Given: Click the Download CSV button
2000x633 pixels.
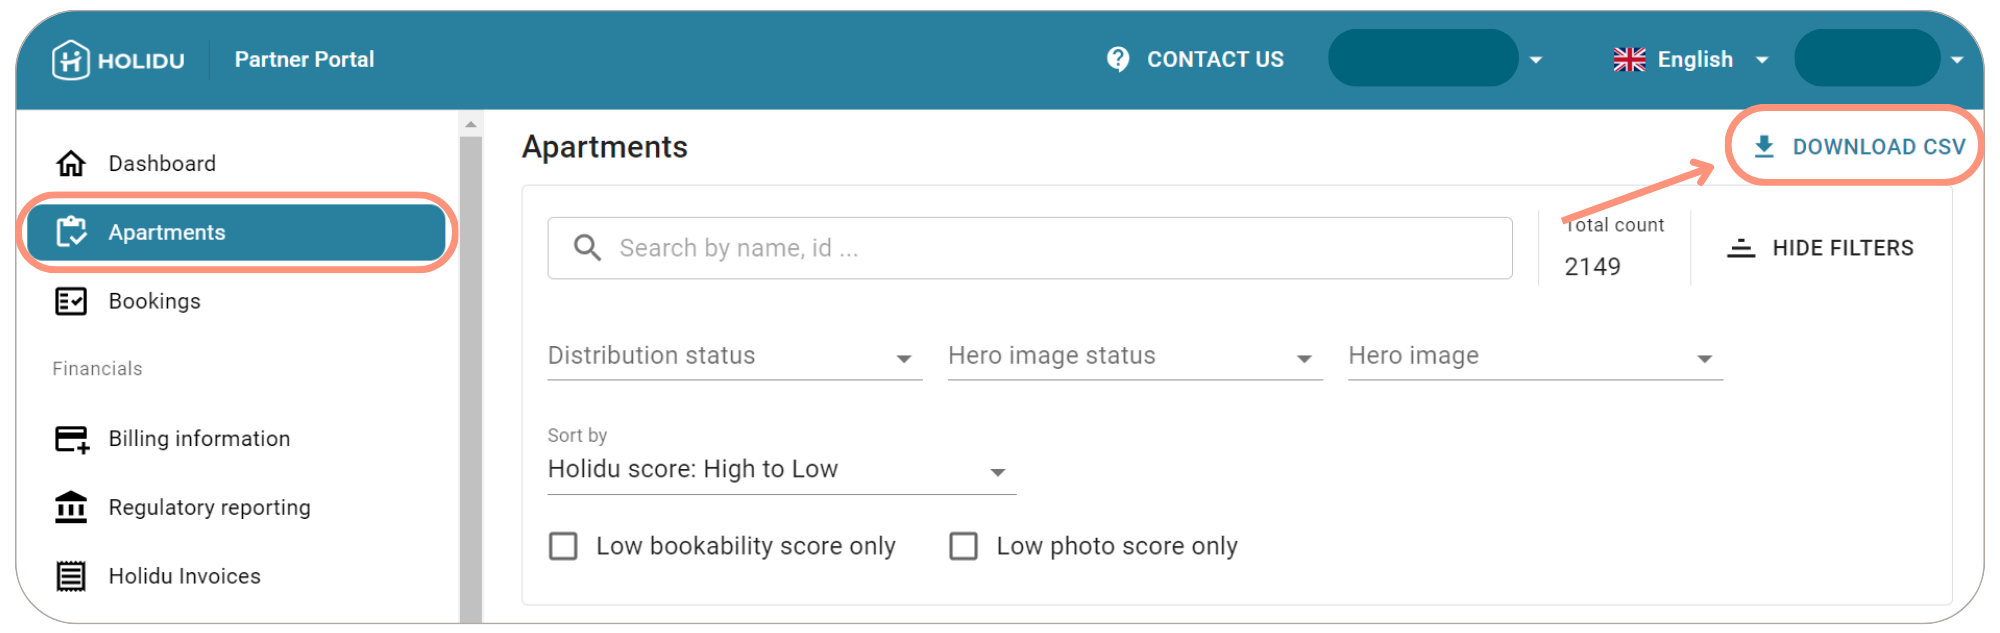Looking at the screenshot, I should [x=1860, y=147].
